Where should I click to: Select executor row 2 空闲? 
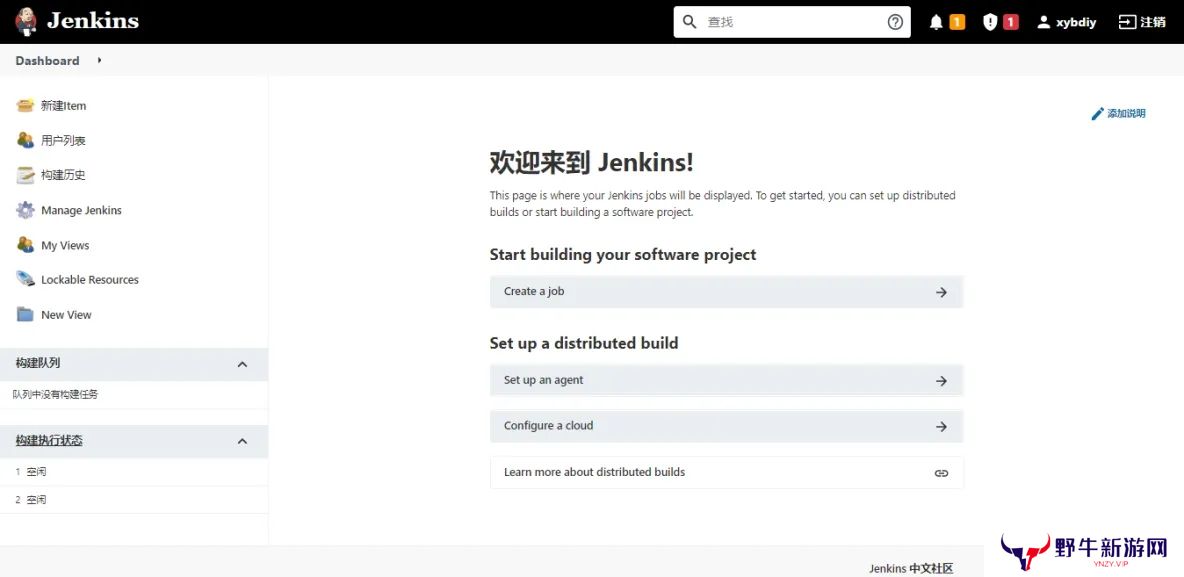click(x=134, y=499)
